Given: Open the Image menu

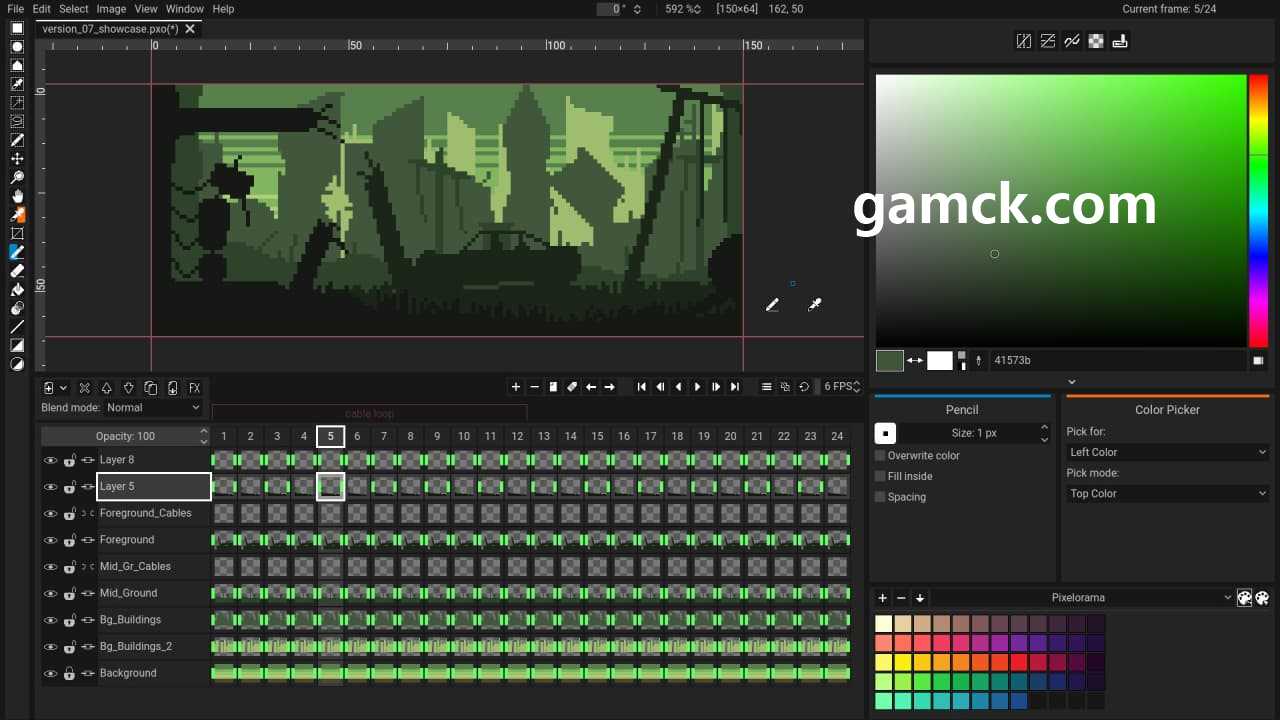Looking at the screenshot, I should 111,9.
